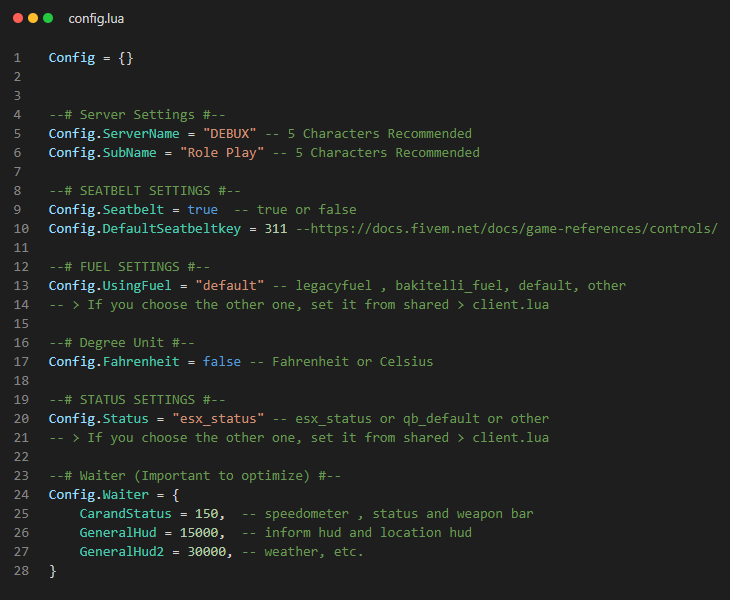Select the config.lua file title
This screenshot has width=730, height=600.
97,19
